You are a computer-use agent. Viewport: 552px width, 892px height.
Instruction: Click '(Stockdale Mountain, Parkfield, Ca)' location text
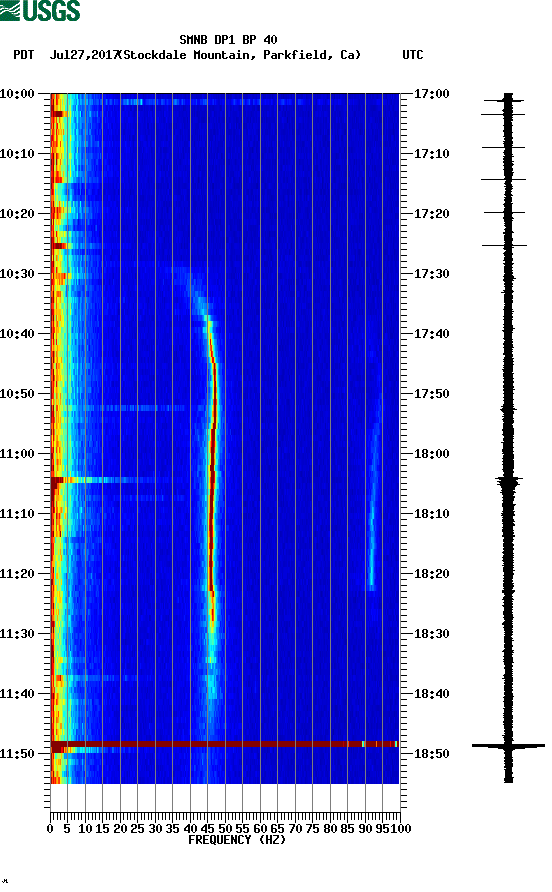(x=240, y=55)
